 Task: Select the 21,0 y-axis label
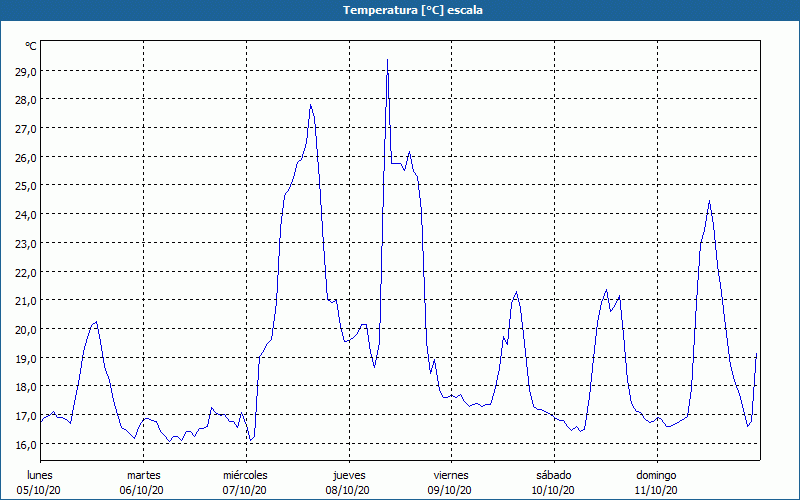(26, 301)
